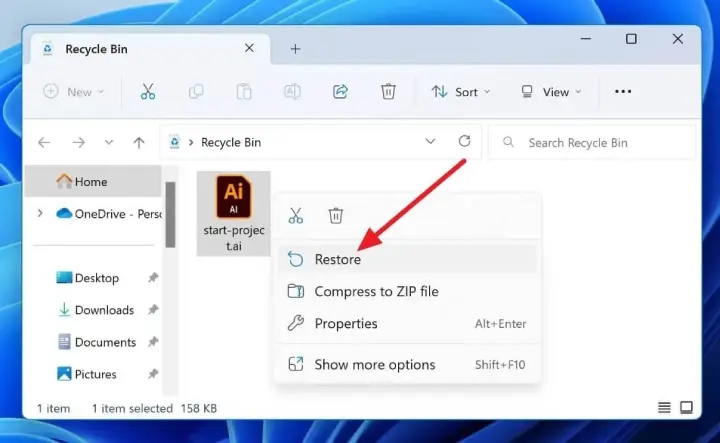
Task: Click the Delete trash icon in toolbar
Action: click(388, 92)
